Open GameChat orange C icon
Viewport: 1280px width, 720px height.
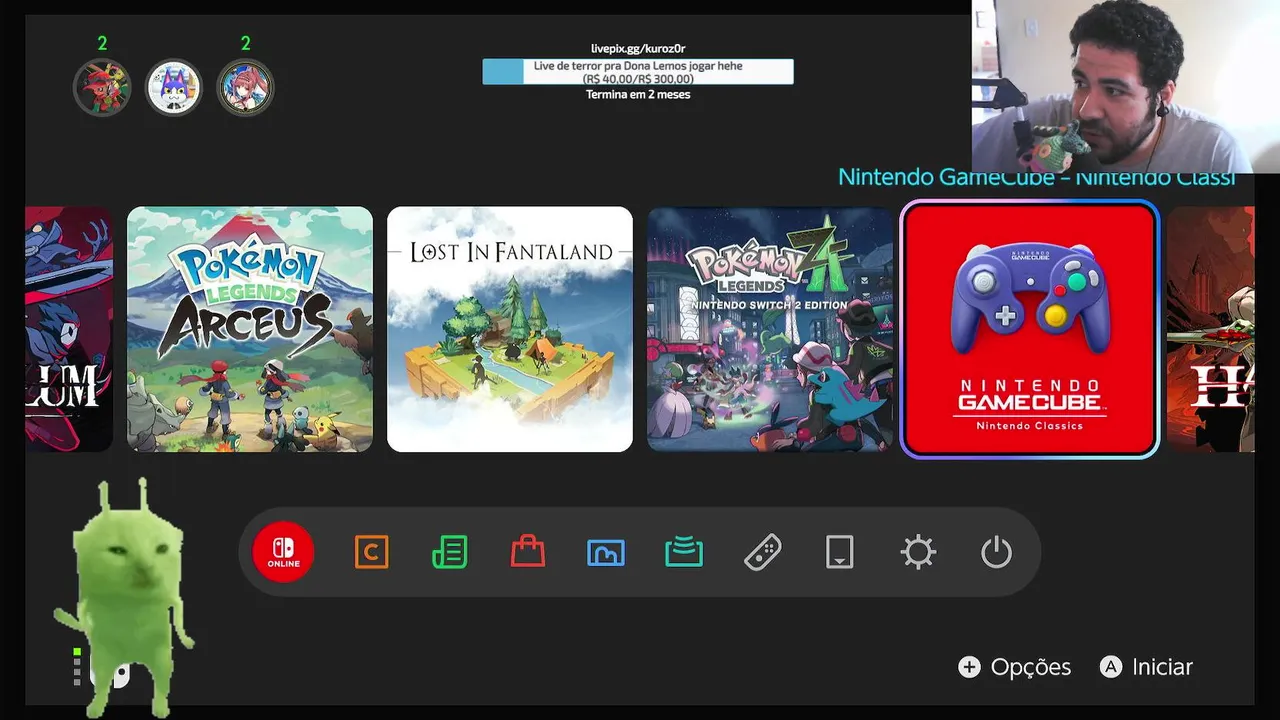point(371,552)
